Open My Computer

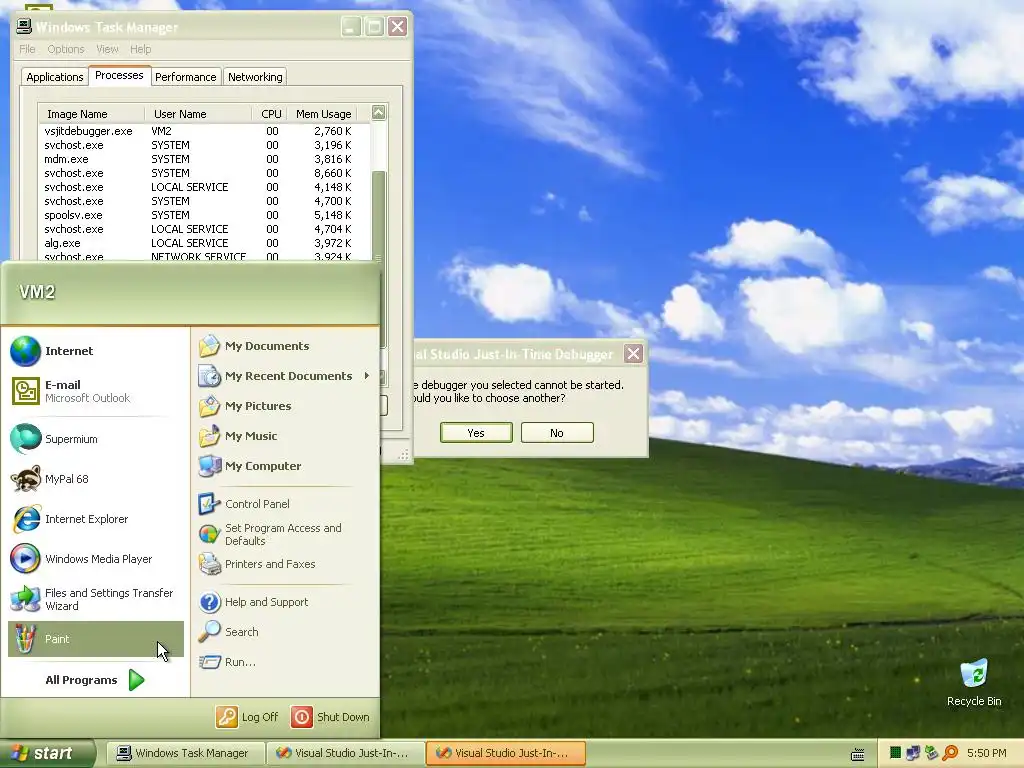tap(285, 466)
